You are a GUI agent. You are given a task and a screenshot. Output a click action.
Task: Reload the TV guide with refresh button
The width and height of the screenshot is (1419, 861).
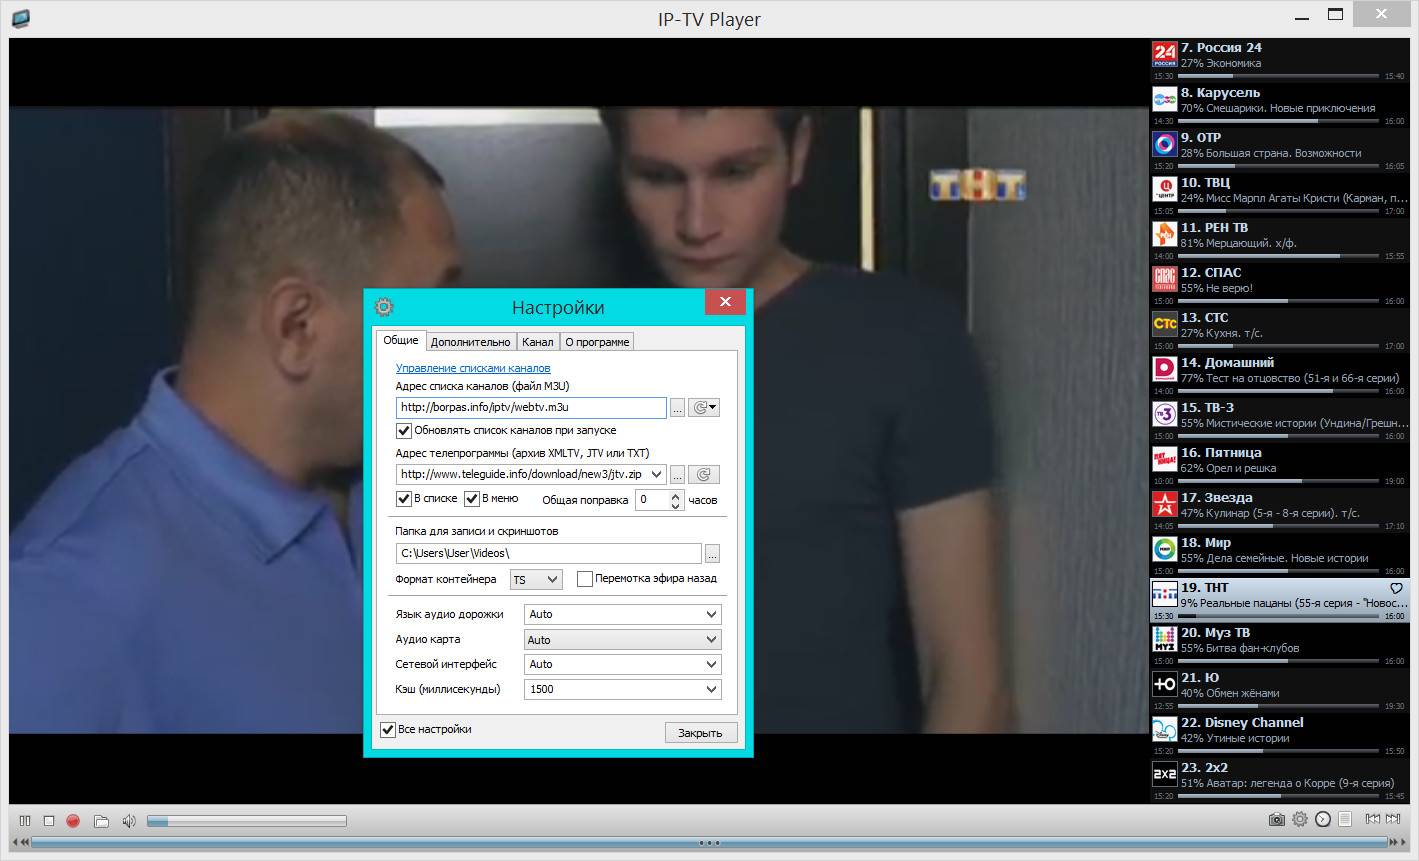click(703, 474)
